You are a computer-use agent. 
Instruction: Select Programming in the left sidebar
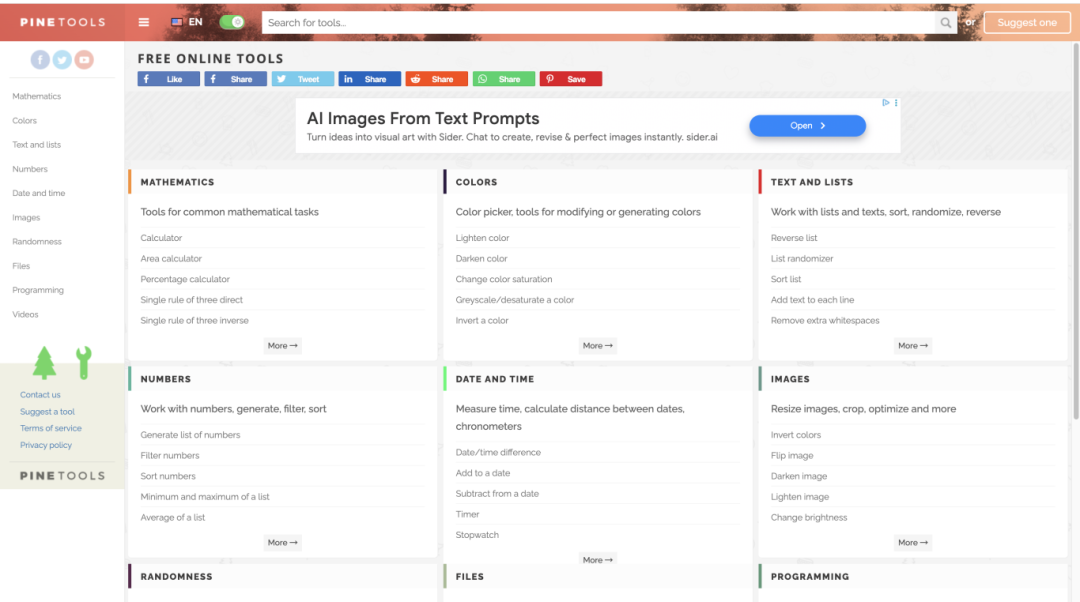38,290
